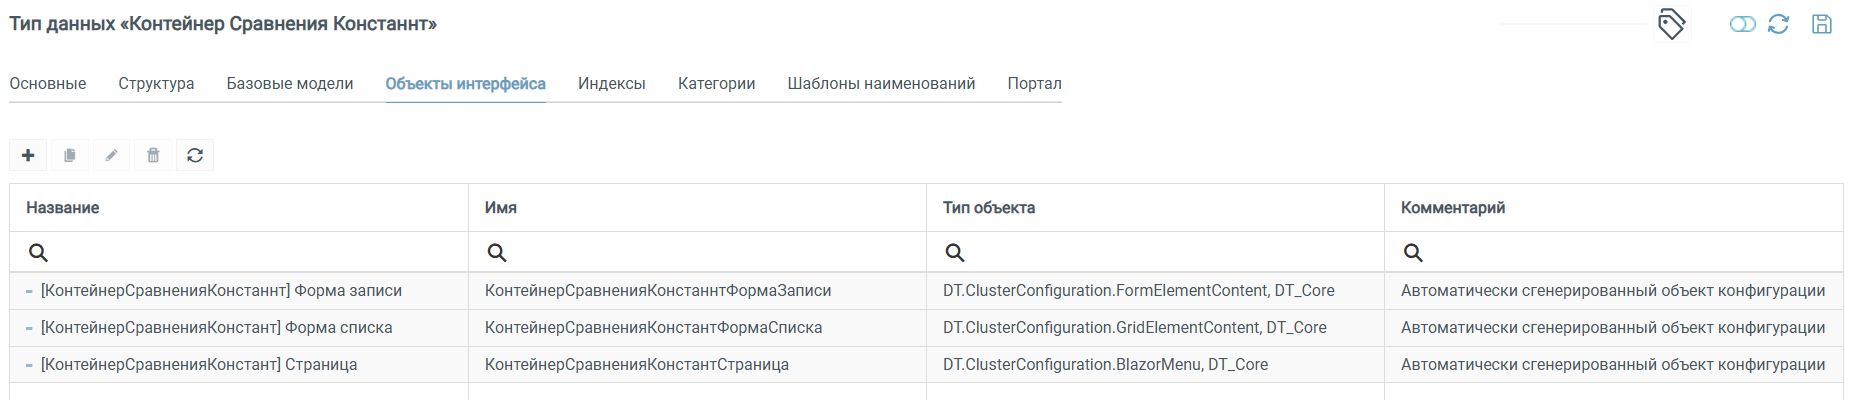The image size is (1858, 400).
Task: Click the header refresh arrows icon
Action: [1778, 24]
